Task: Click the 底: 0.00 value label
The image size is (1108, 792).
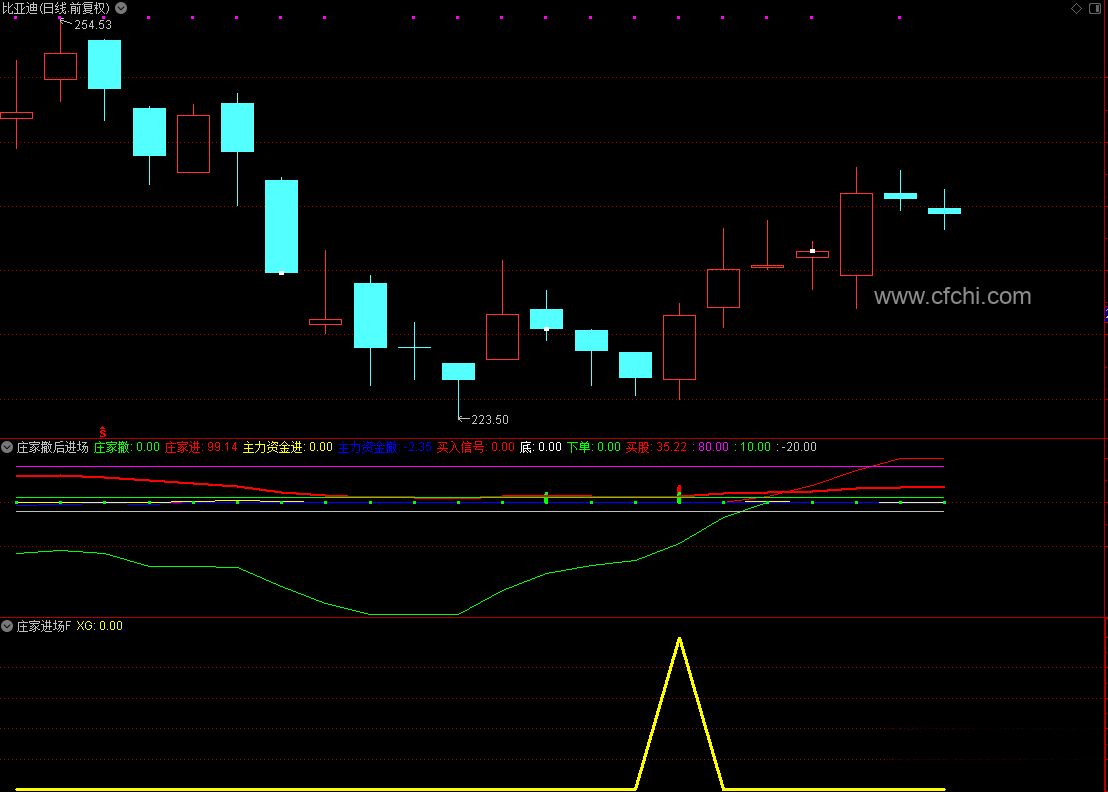Action: pyautogui.click(x=541, y=447)
